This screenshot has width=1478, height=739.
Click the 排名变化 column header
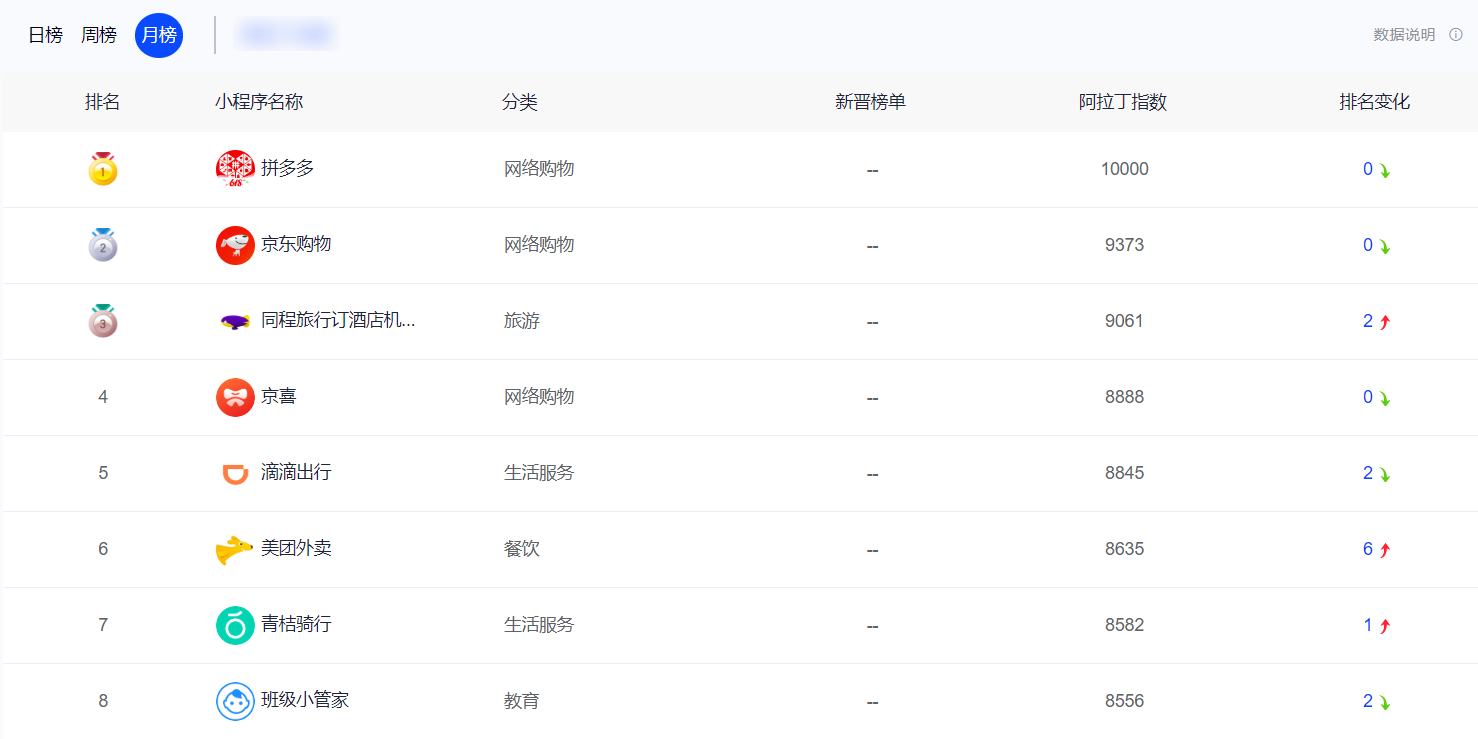[1375, 102]
